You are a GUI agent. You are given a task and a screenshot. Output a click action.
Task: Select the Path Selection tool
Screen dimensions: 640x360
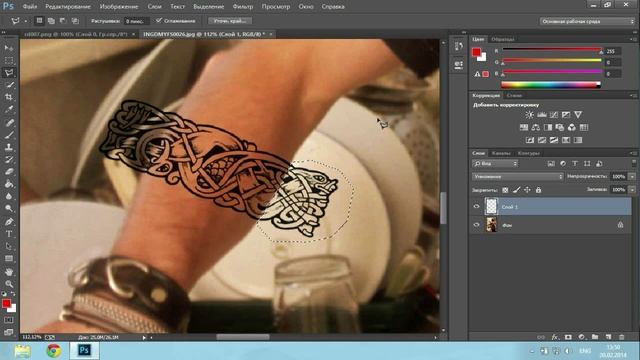pyautogui.click(x=9, y=246)
